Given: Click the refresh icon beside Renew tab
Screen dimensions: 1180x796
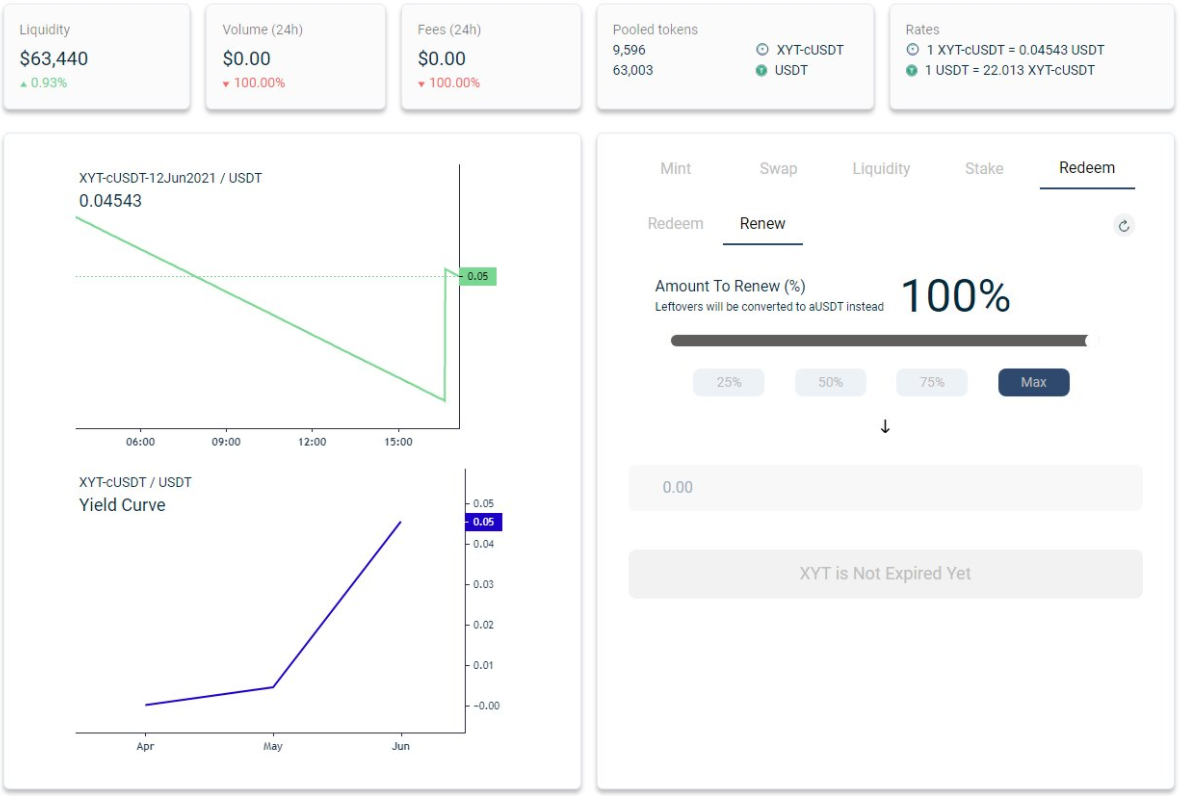Looking at the screenshot, I should [1124, 226].
